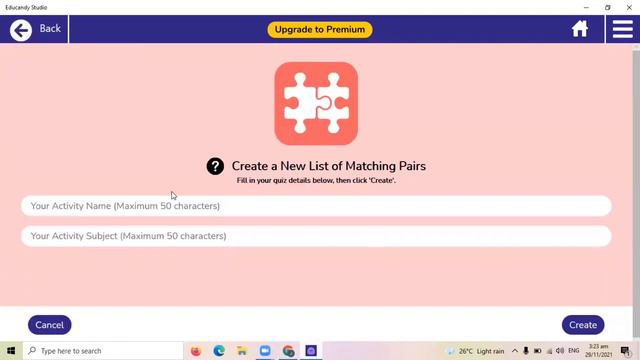640x360 pixels.
Task: Focus the Your Activity Name field
Action: (316, 206)
